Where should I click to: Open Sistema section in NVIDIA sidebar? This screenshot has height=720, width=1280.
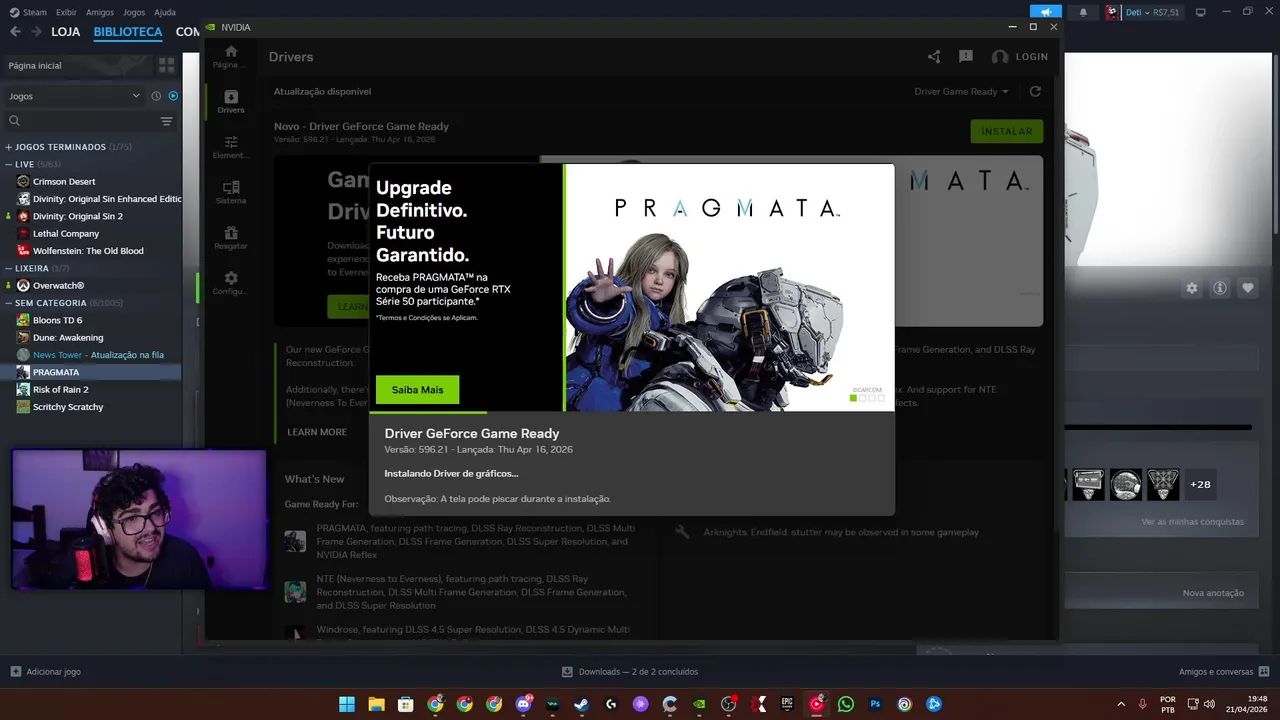pyautogui.click(x=231, y=192)
